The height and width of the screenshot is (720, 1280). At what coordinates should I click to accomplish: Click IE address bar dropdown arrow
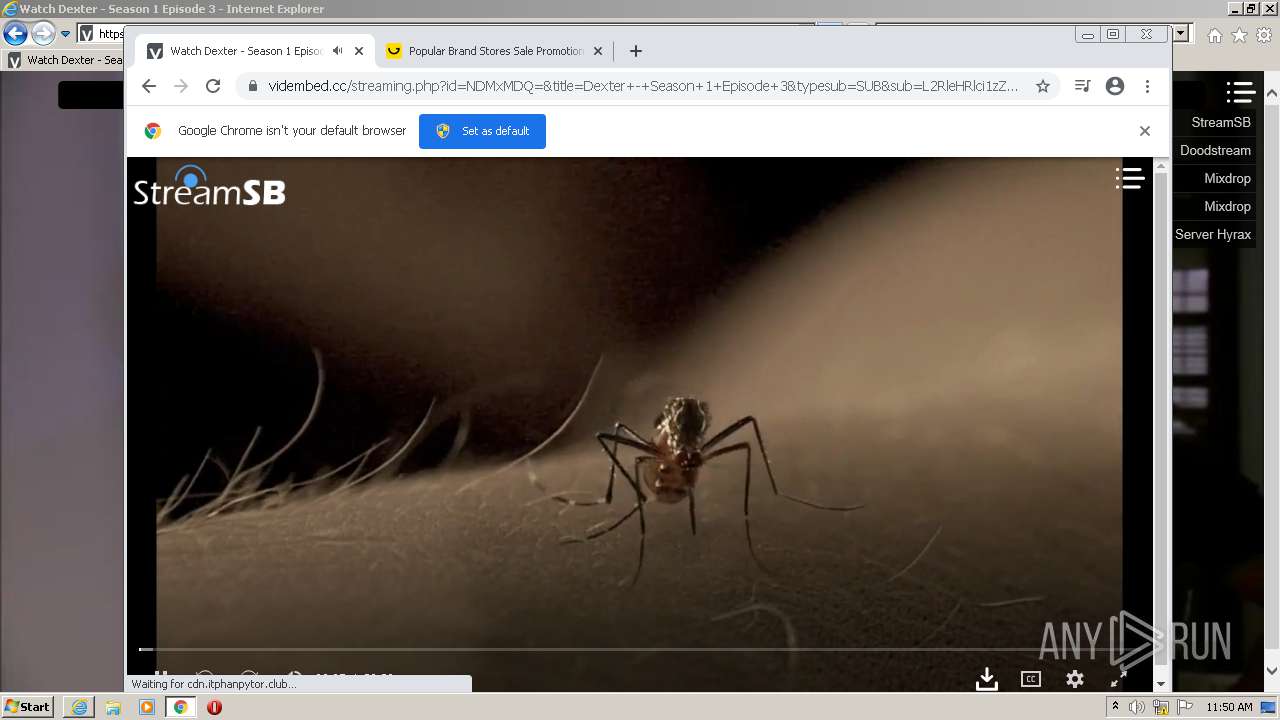(x=1181, y=34)
